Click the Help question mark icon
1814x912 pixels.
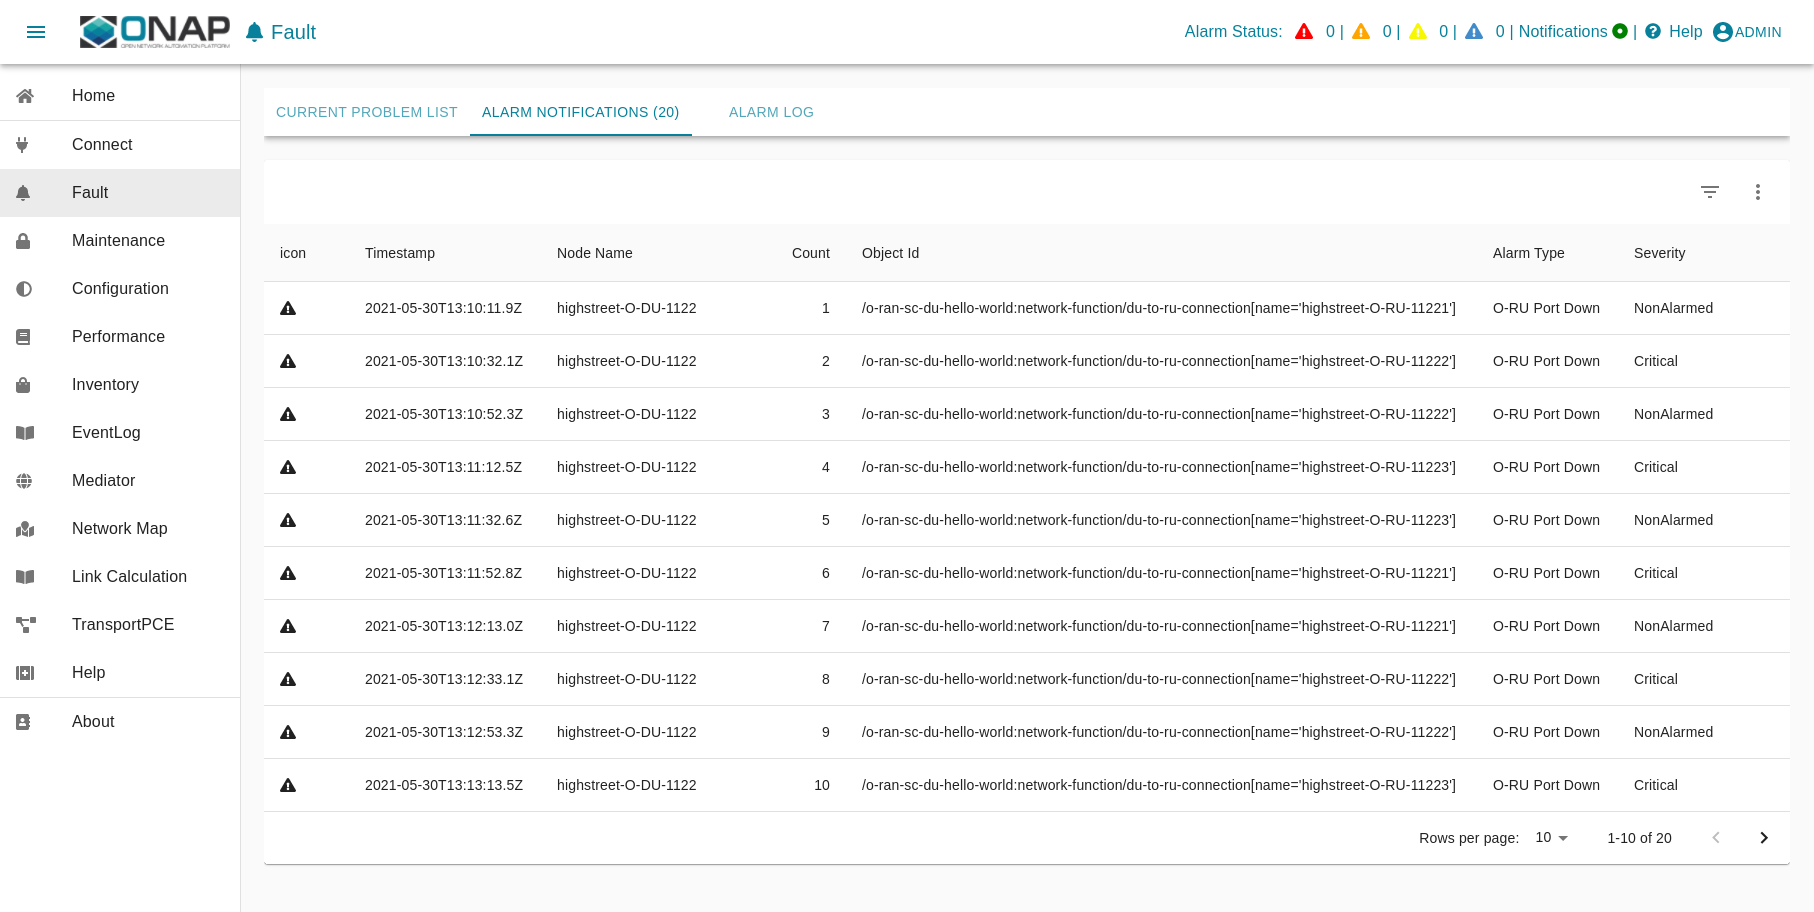click(1653, 32)
